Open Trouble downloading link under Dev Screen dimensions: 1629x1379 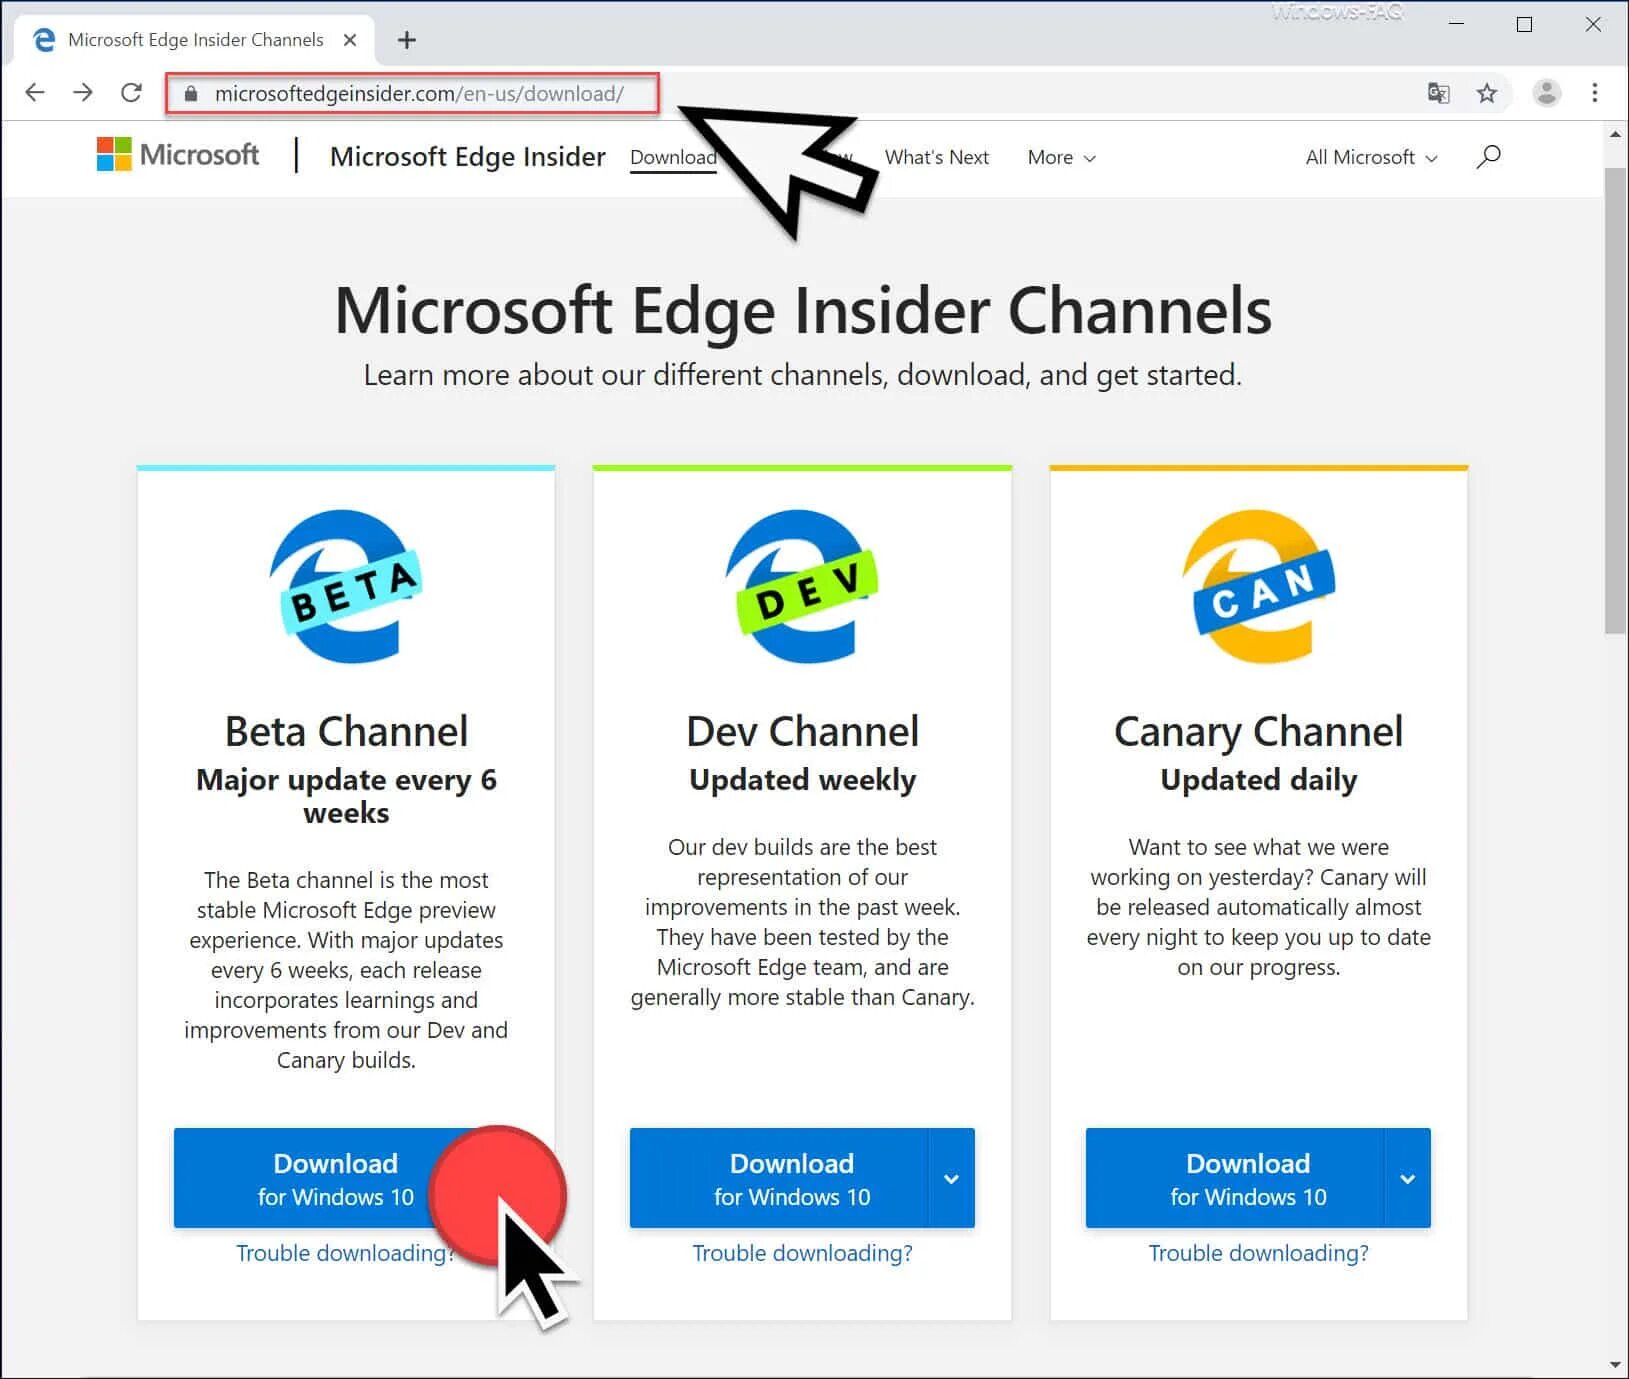click(x=802, y=1253)
